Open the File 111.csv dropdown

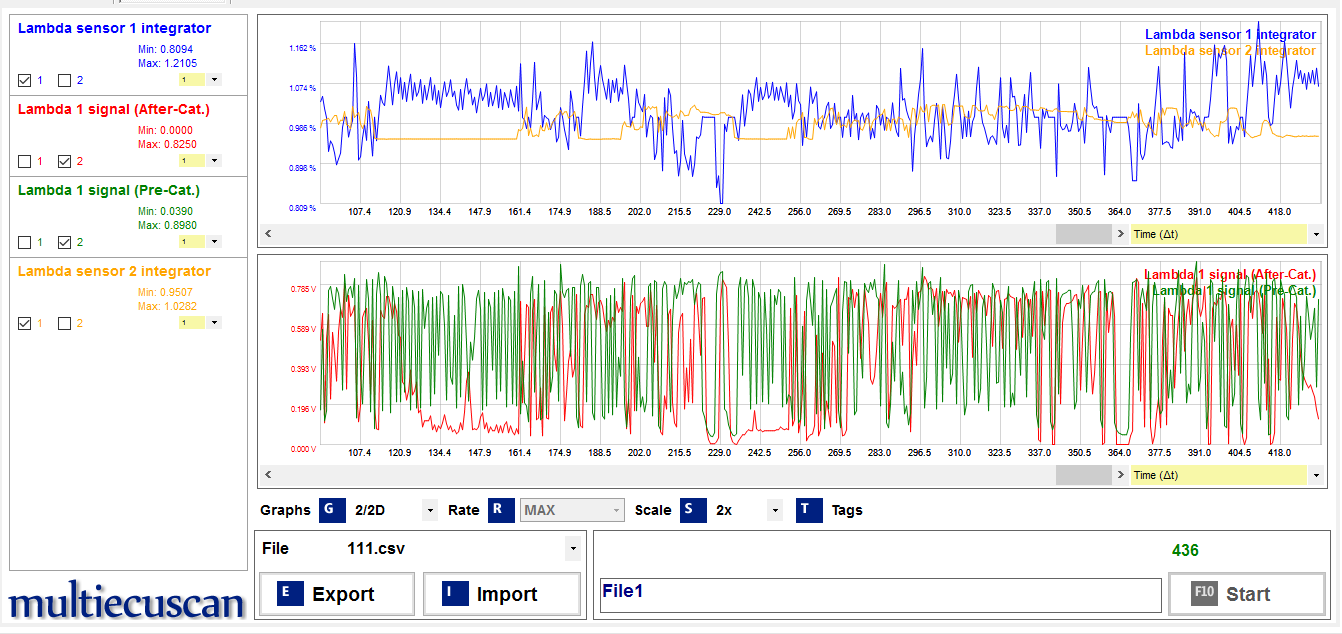click(x=572, y=548)
